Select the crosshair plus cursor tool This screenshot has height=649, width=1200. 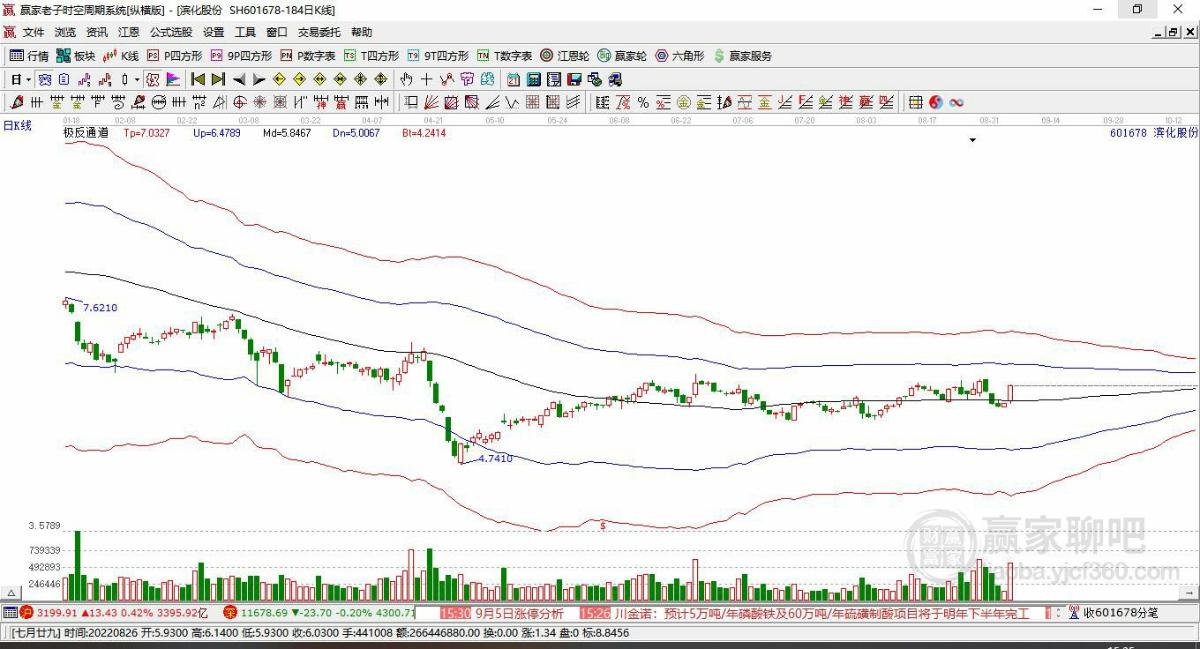(x=427, y=79)
